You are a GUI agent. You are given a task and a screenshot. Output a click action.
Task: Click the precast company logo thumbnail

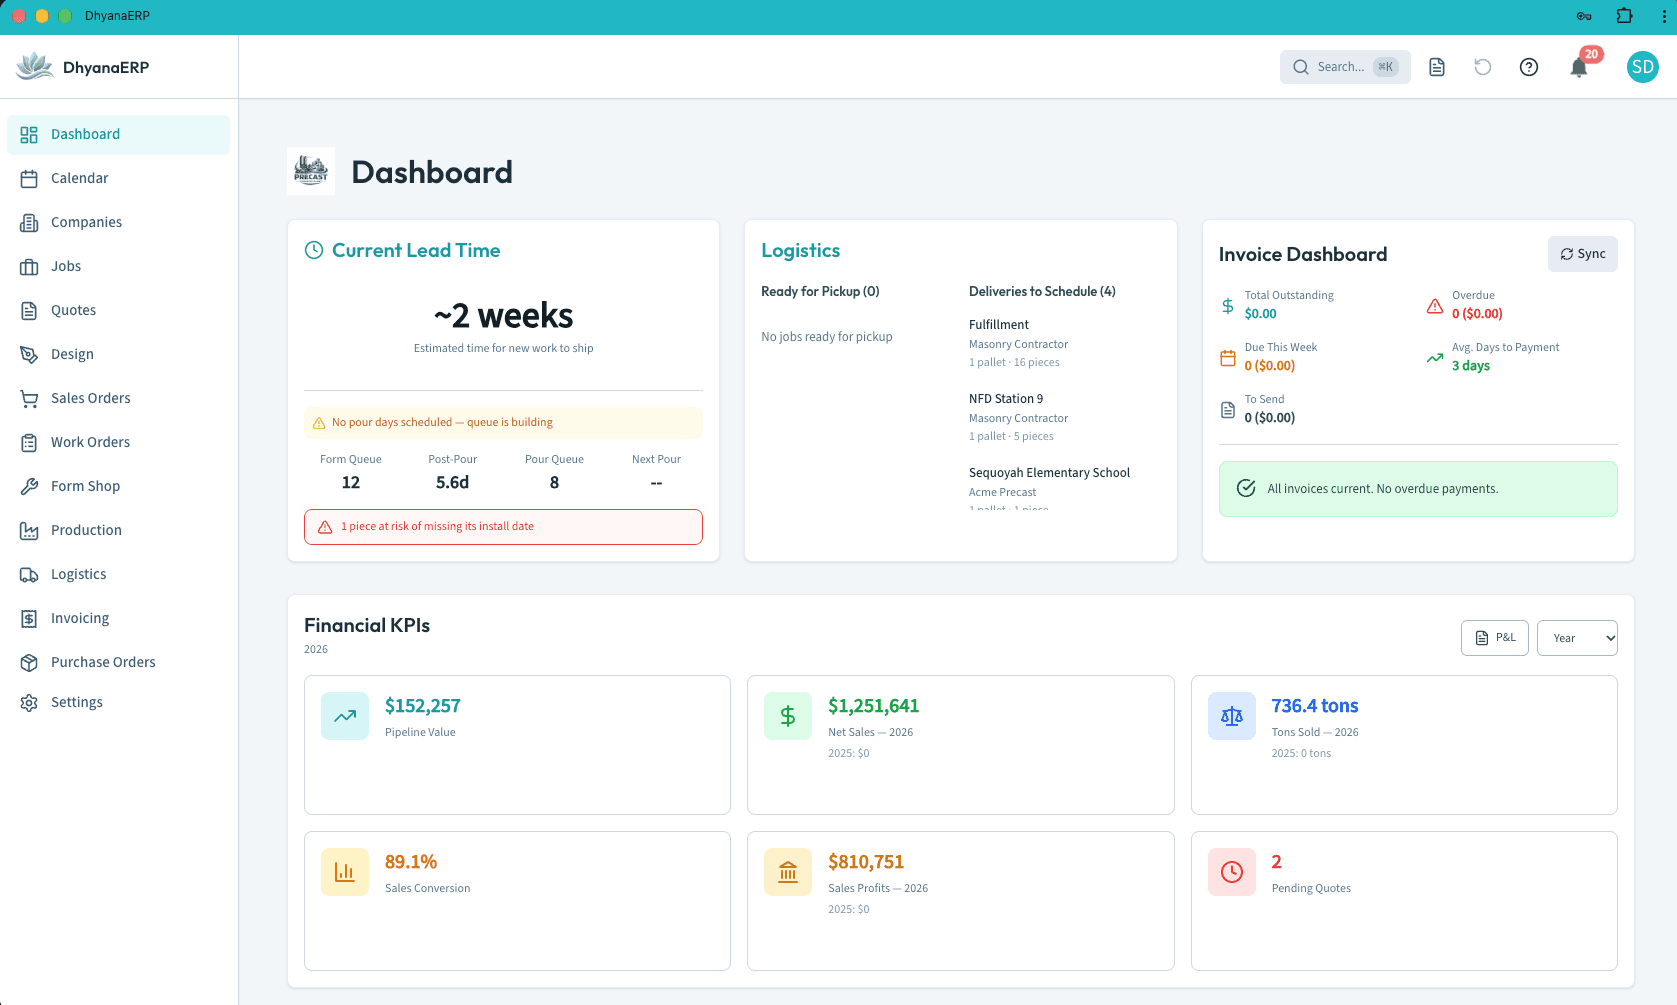[x=311, y=171]
